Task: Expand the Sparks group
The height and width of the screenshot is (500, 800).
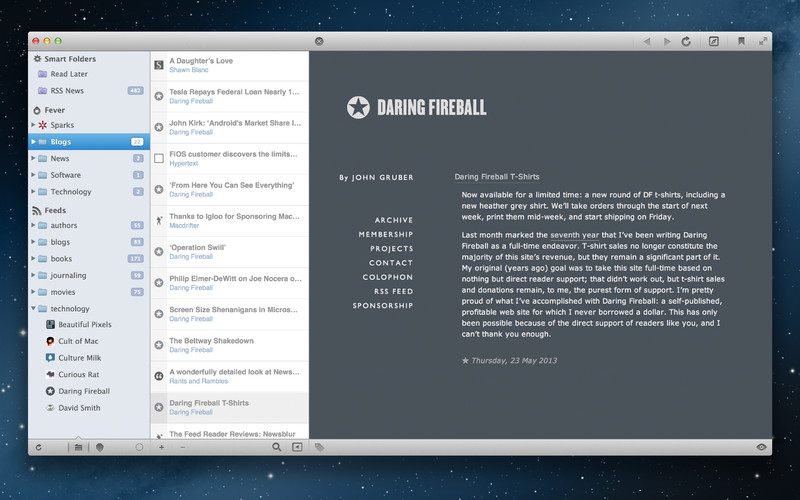Action: pos(33,124)
